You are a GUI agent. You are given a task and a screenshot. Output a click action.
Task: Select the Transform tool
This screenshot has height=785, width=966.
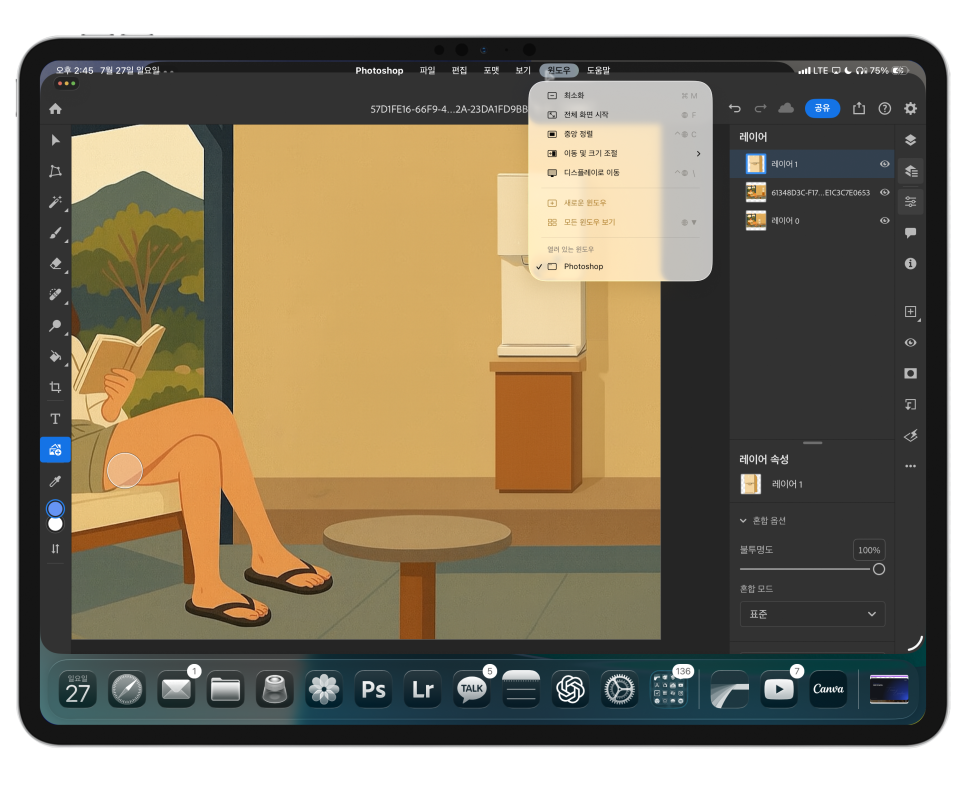click(55, 171)
